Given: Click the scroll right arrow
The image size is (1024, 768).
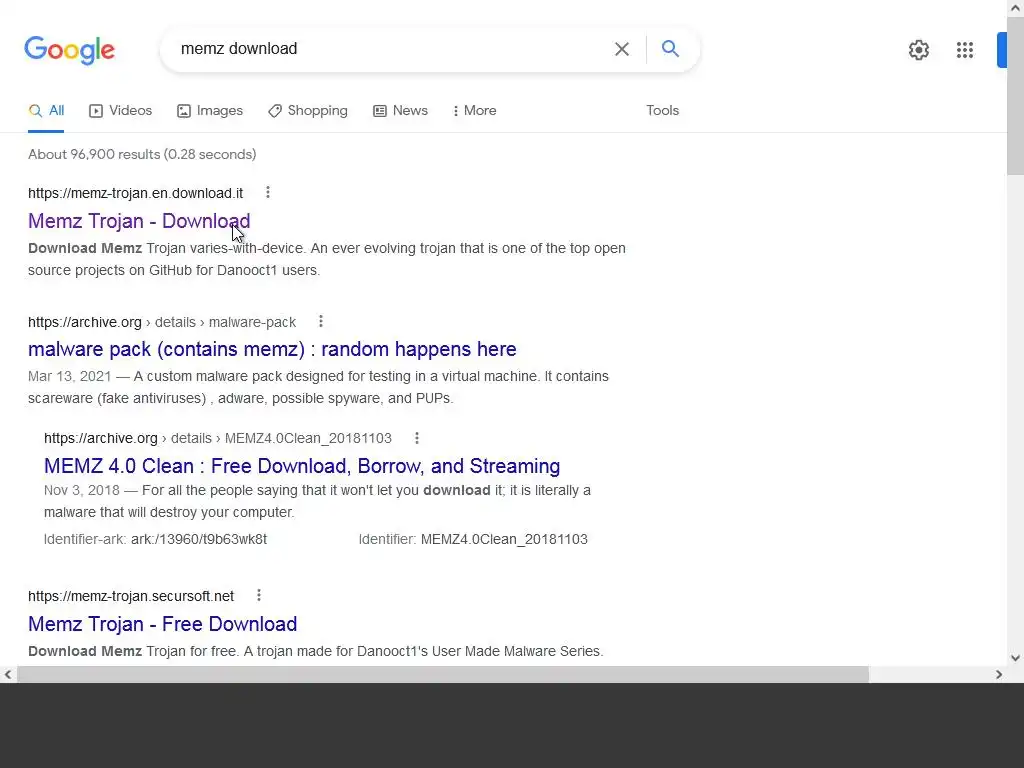Looking at the screenshot, I should click(999, 674).
